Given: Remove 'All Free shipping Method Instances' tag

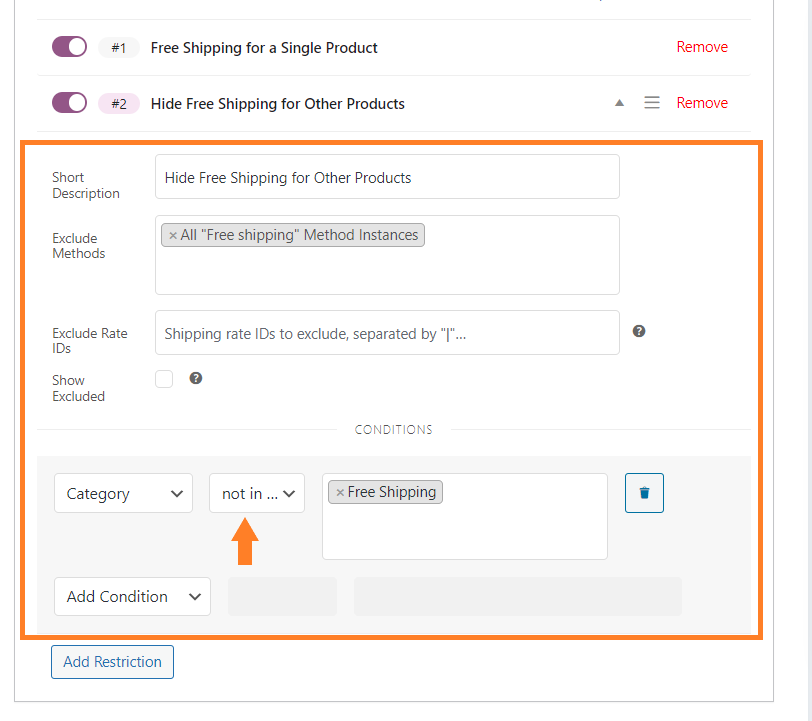Looking at the screenshot, I should pos(173,236).
